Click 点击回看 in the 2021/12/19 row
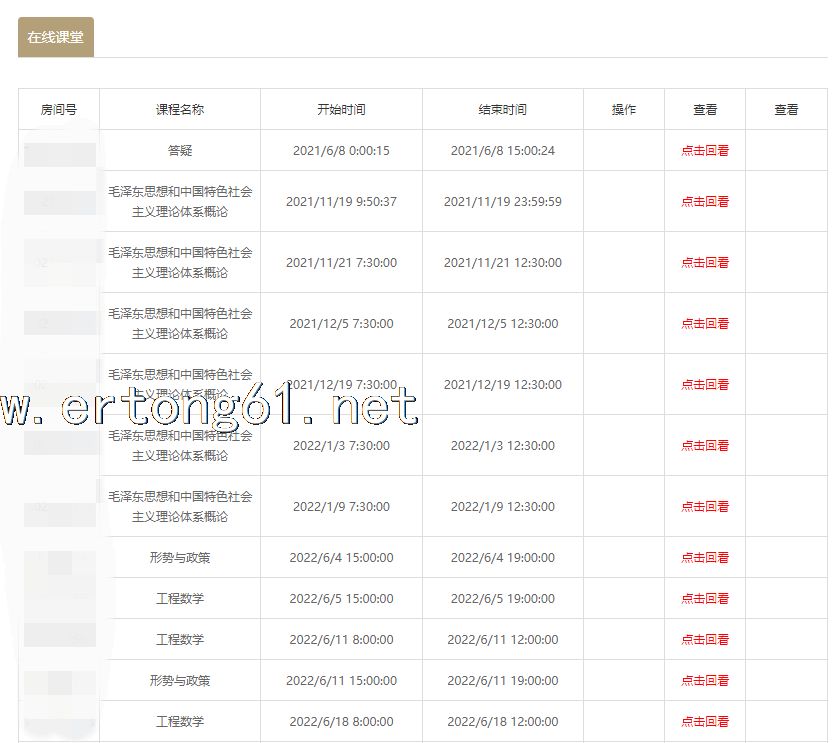 [x=705, y=385]
